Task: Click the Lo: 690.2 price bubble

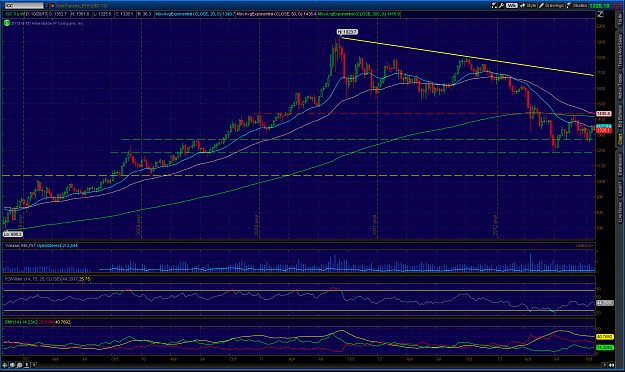Action: coord(12,234)
